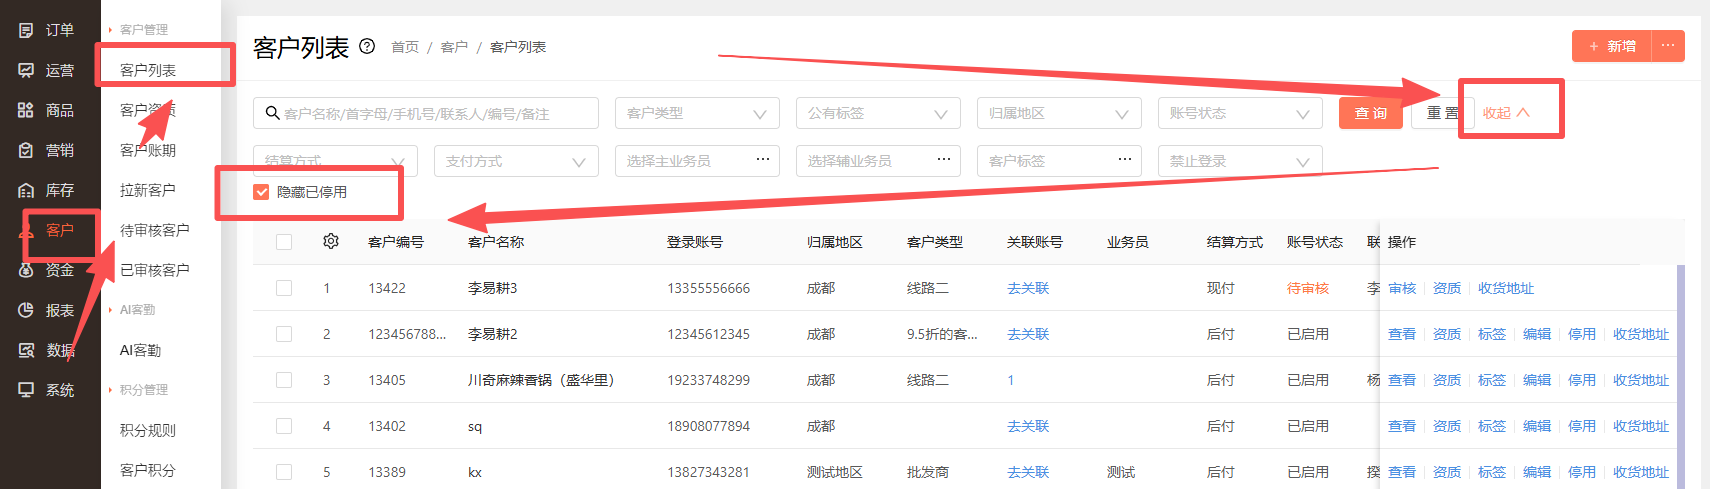Open the 库存 inventory sidebar icon

26,190
